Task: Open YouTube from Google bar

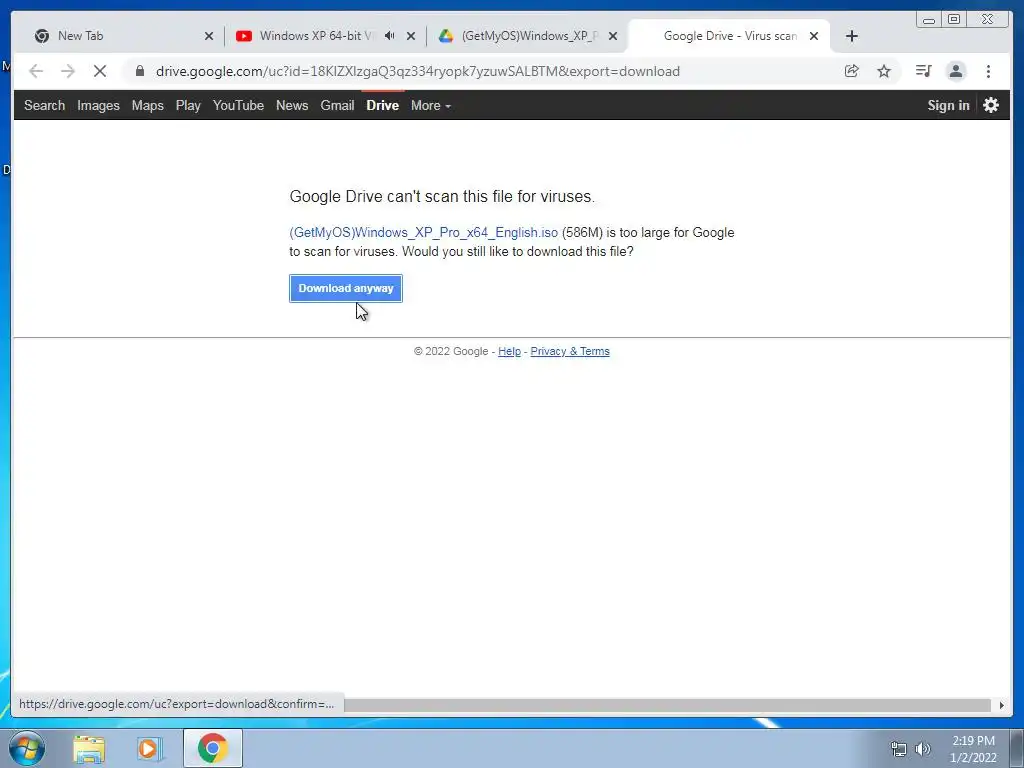Action: tap(238, 105)
